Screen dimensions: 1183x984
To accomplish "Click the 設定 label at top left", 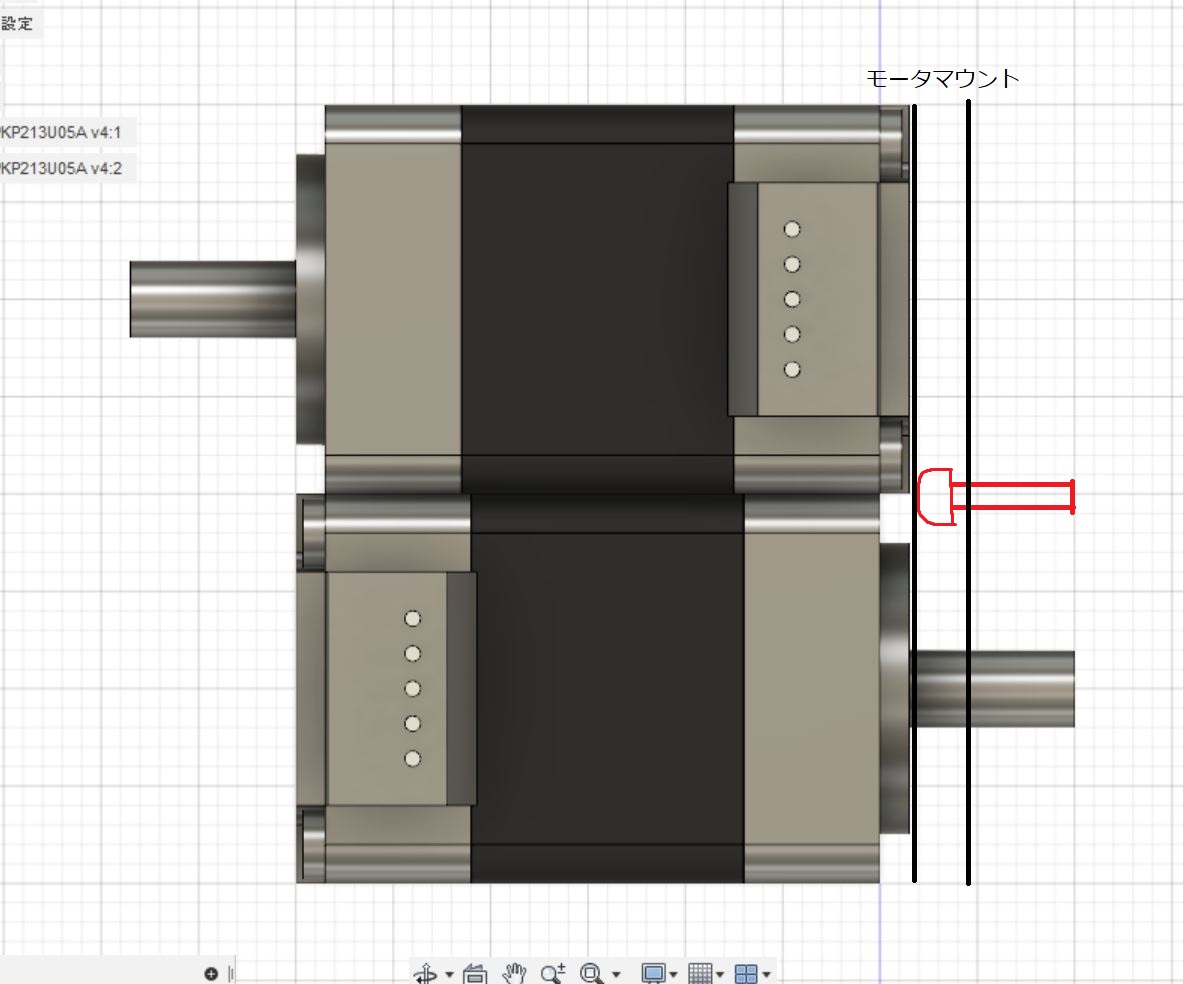I will coord(17,23).
